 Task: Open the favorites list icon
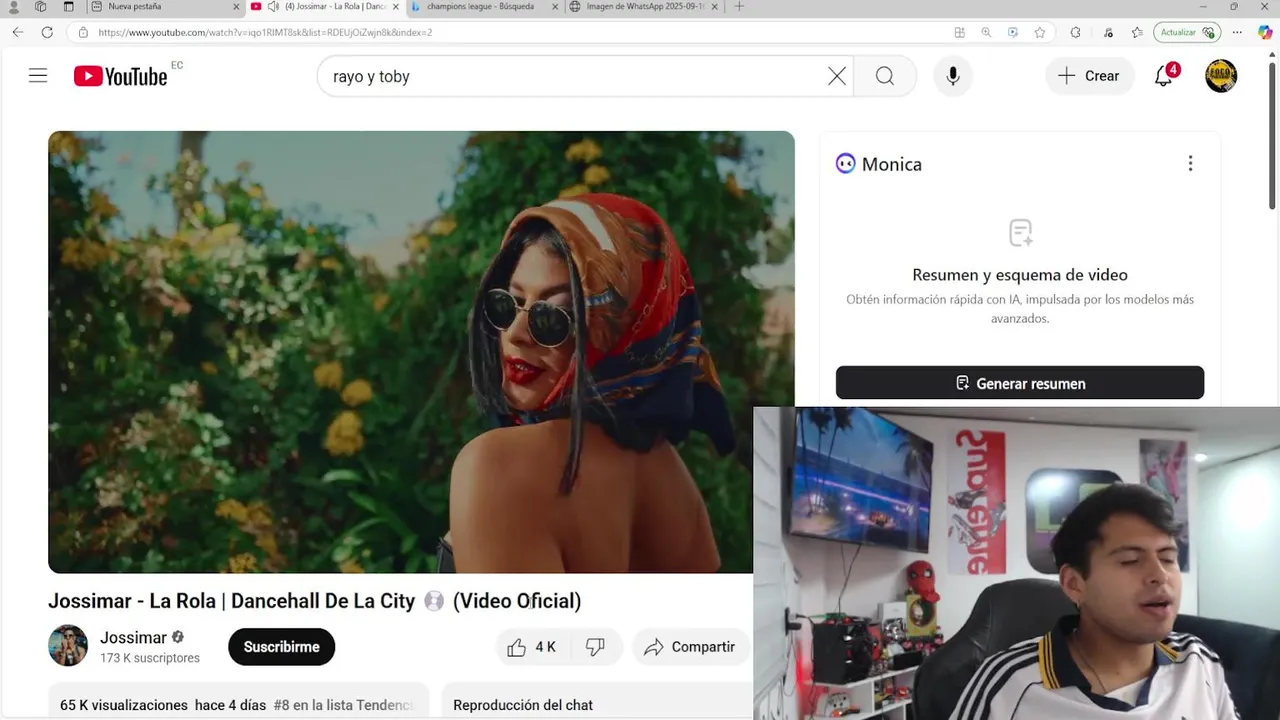click(1137, 32)
